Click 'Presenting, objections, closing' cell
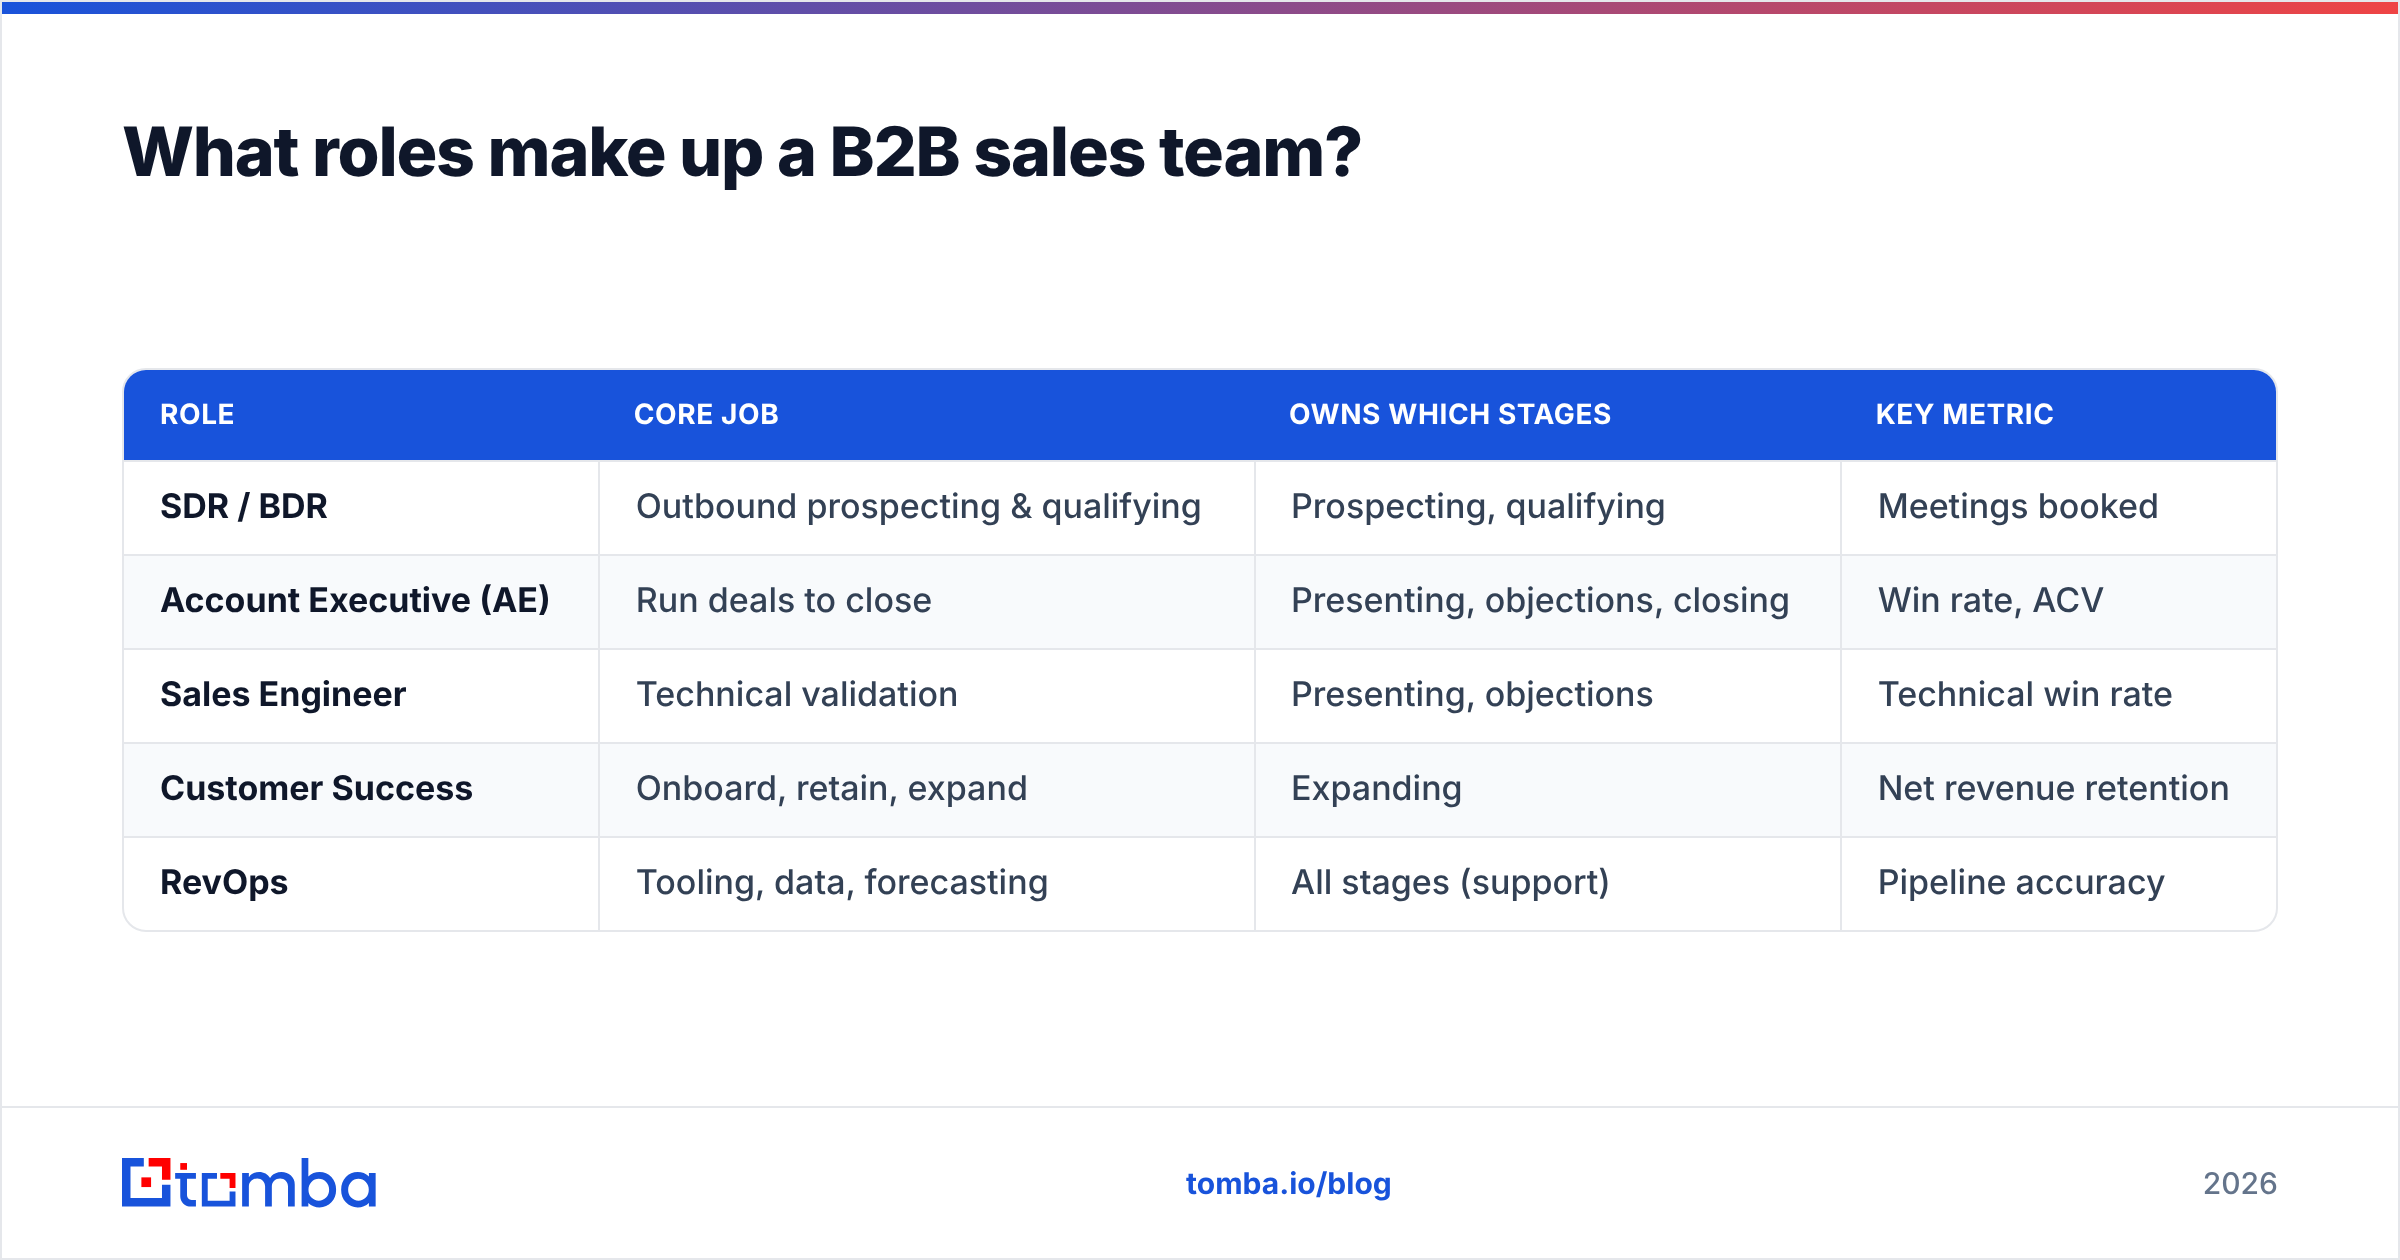 [1548, 601]
